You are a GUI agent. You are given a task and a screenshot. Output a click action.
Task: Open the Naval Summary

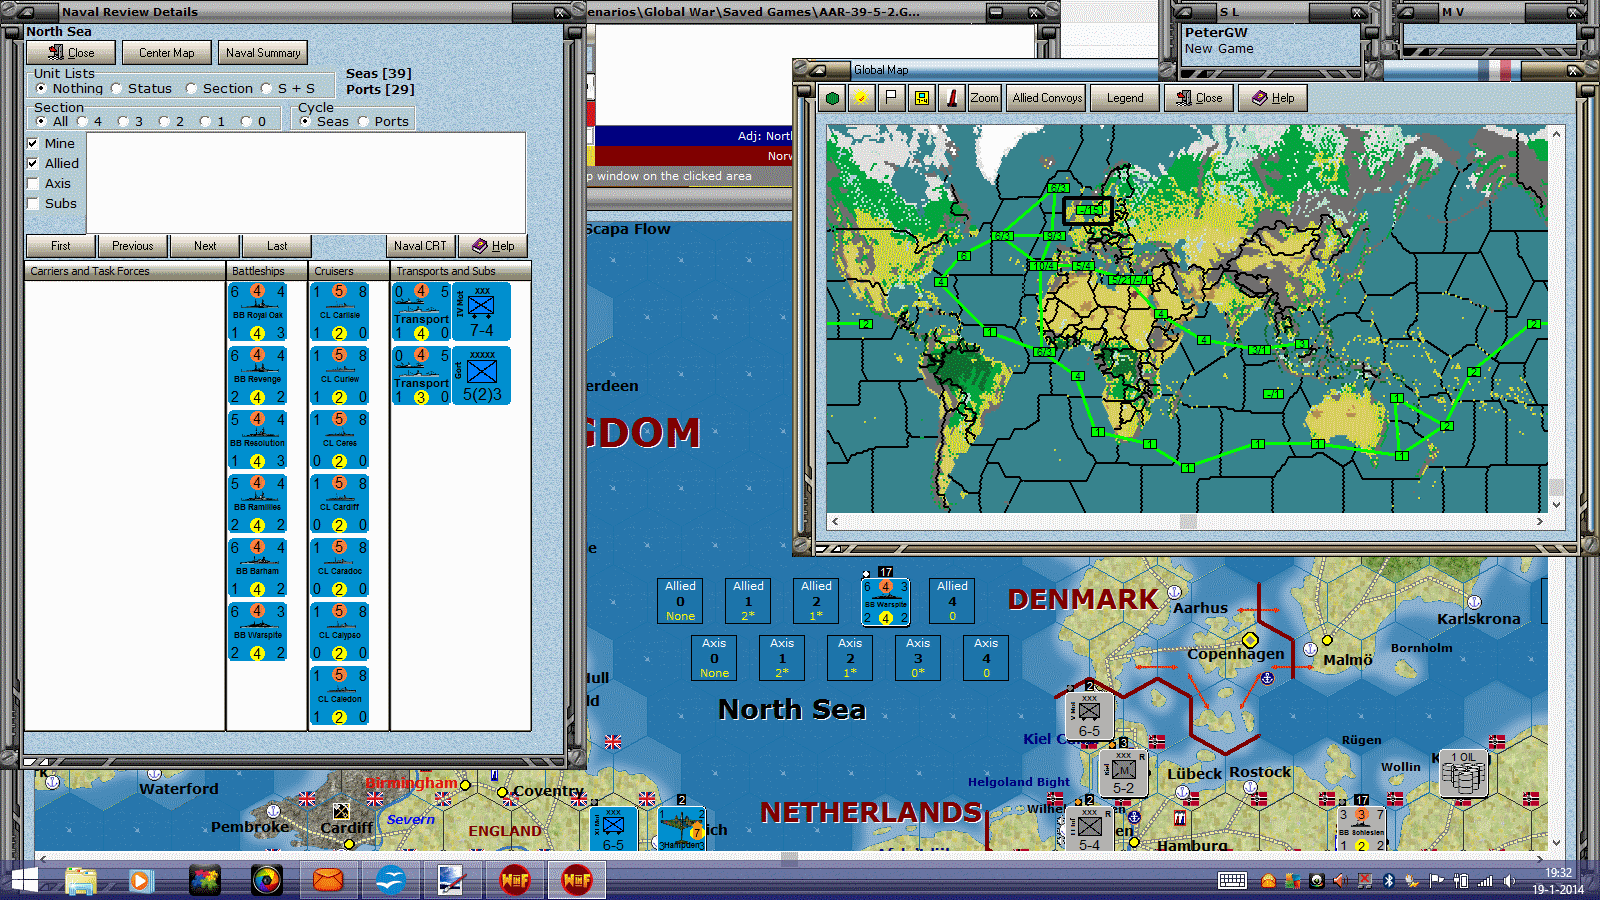pos(263,53)
